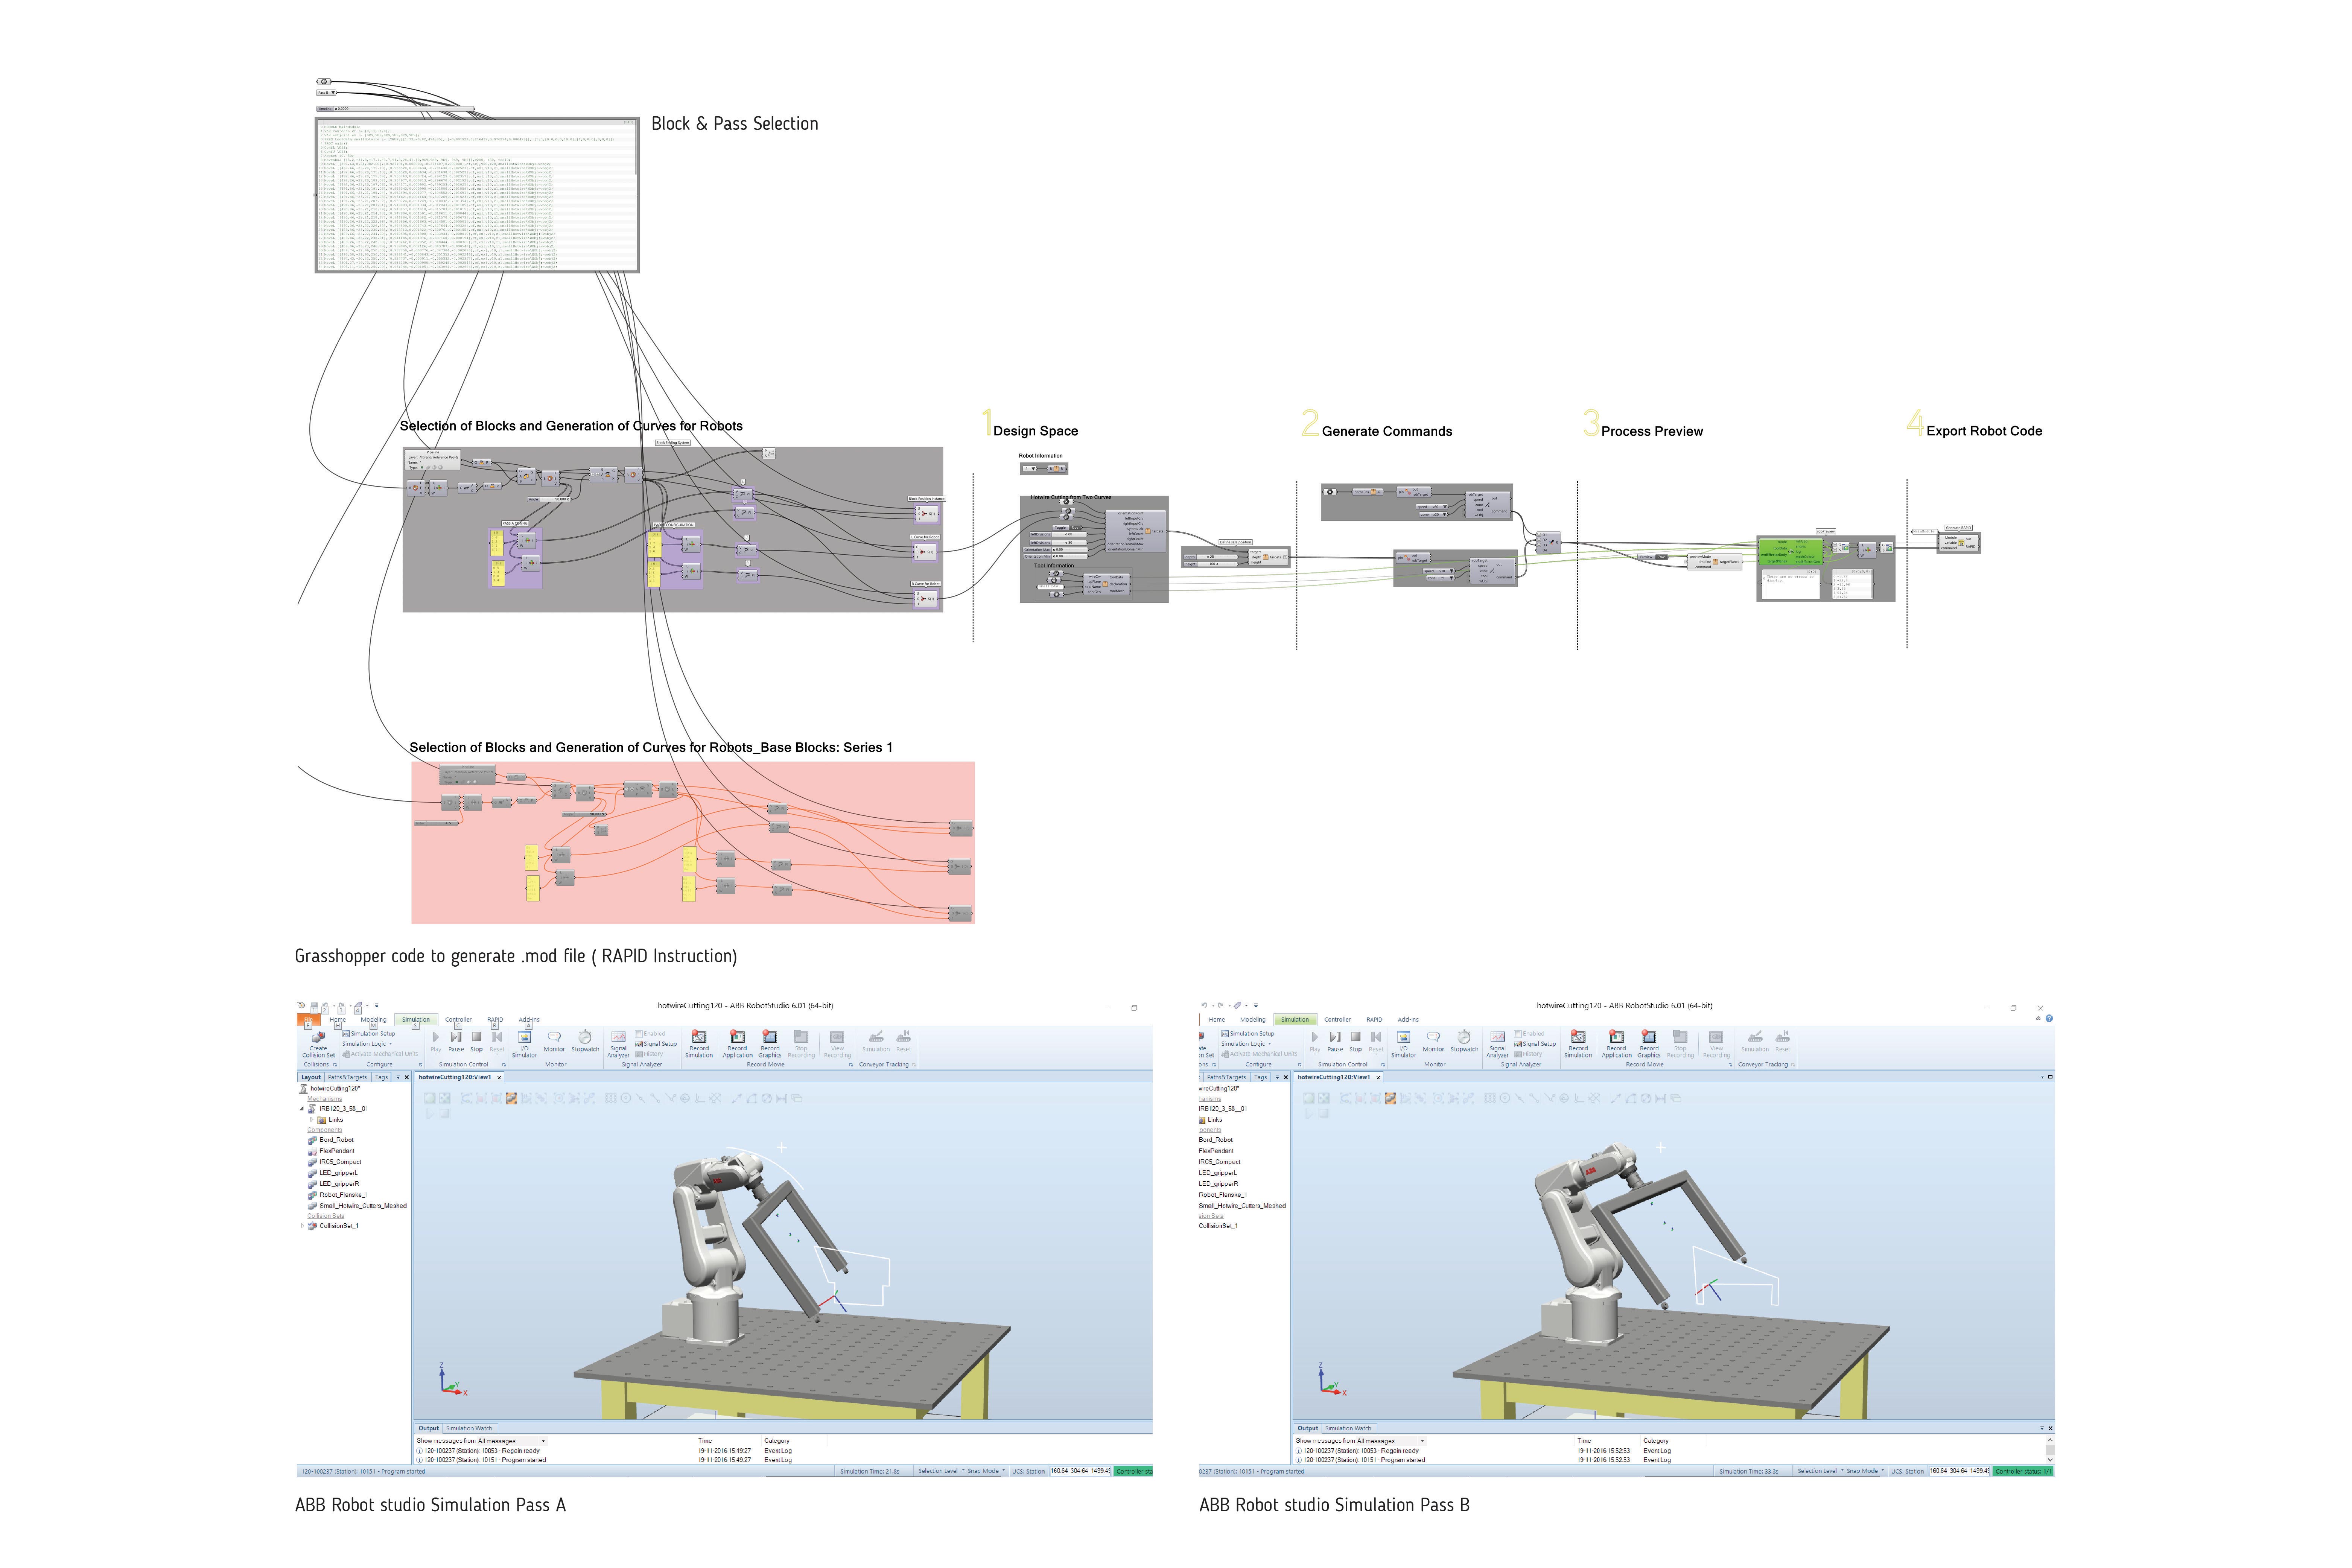The image size is (2352, 1568).
Task: Open Simulation Logic dropdown in Pass B window
Action: coord(1246,1044)
